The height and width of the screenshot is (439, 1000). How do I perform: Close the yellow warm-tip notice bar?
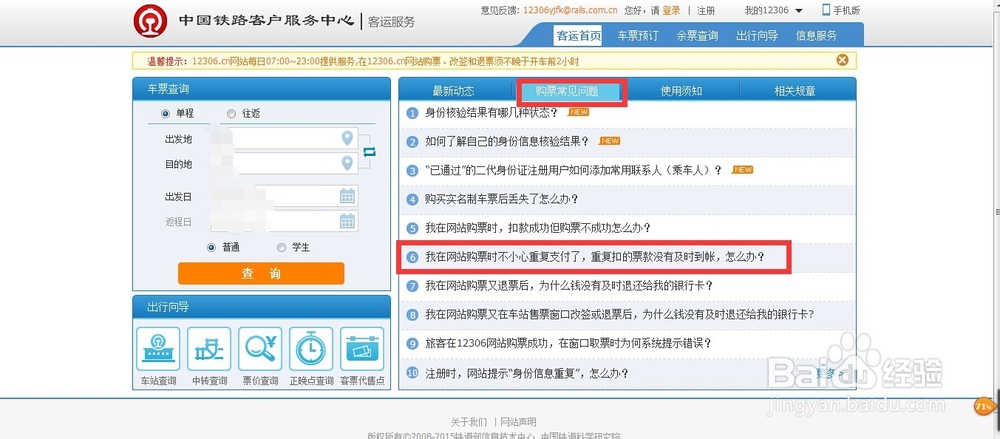point(842,60)
